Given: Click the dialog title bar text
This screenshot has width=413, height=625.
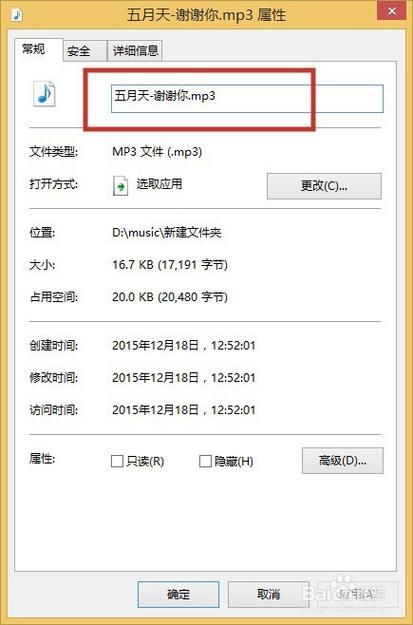Looking at the screenshot, I should (x=206, y=15).
